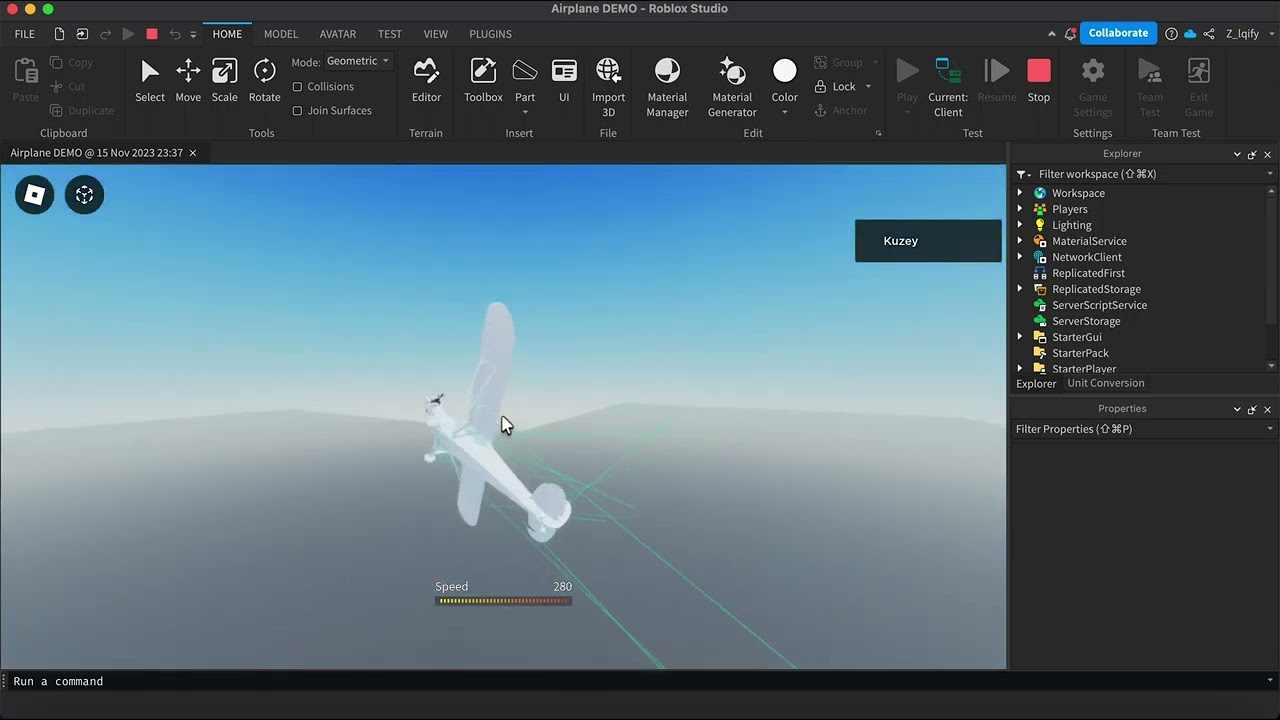Switch to the Unit Conversion tab
This screenshot has height=720, width=1280.
(1105, 383)
